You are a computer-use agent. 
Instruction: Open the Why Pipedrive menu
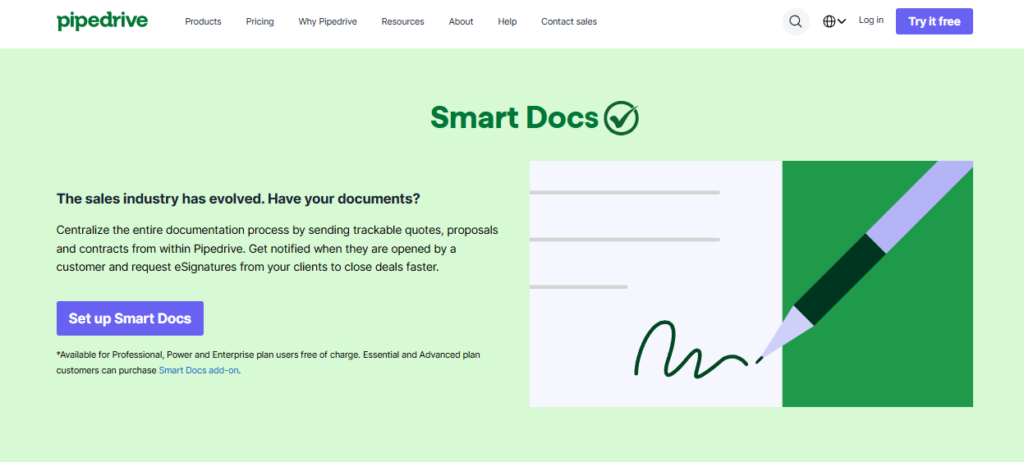(328, 22)
